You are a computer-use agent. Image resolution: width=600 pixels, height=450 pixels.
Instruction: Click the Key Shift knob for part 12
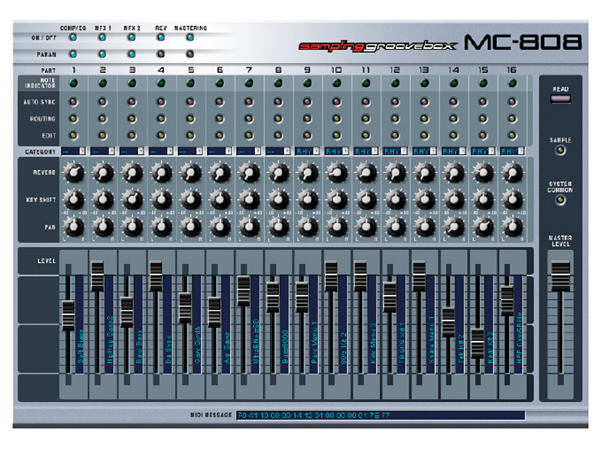pyautogui.click(x=395, y=200)
